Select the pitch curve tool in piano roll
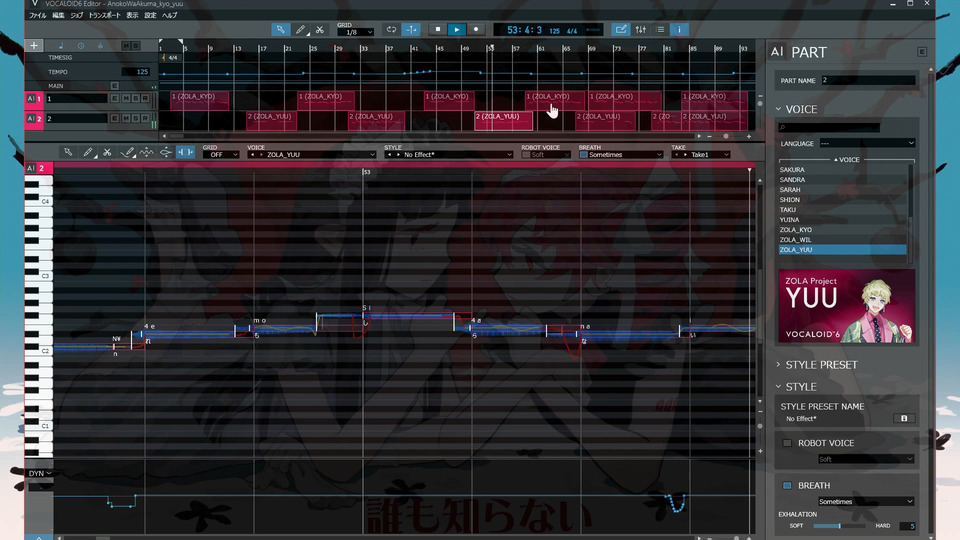The height and width of the screenshot is (540, 960). [146, 152]
